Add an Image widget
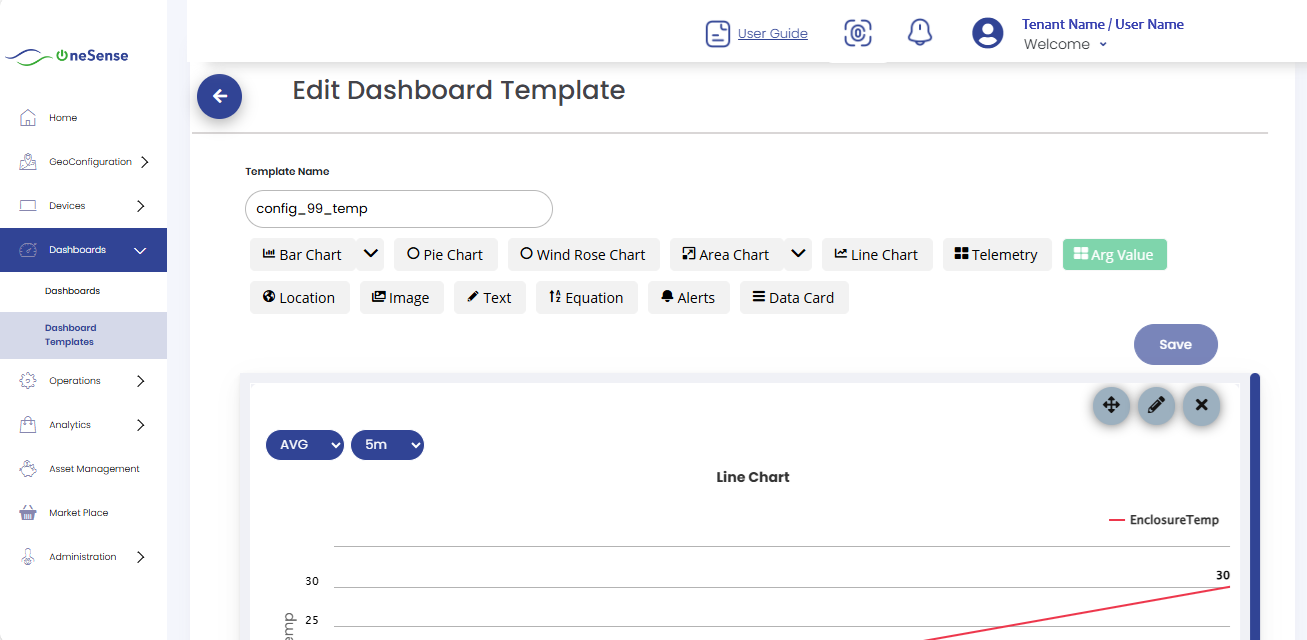Image resolution: width=1307 pixels, height=640 pixels. pos(401,297)
